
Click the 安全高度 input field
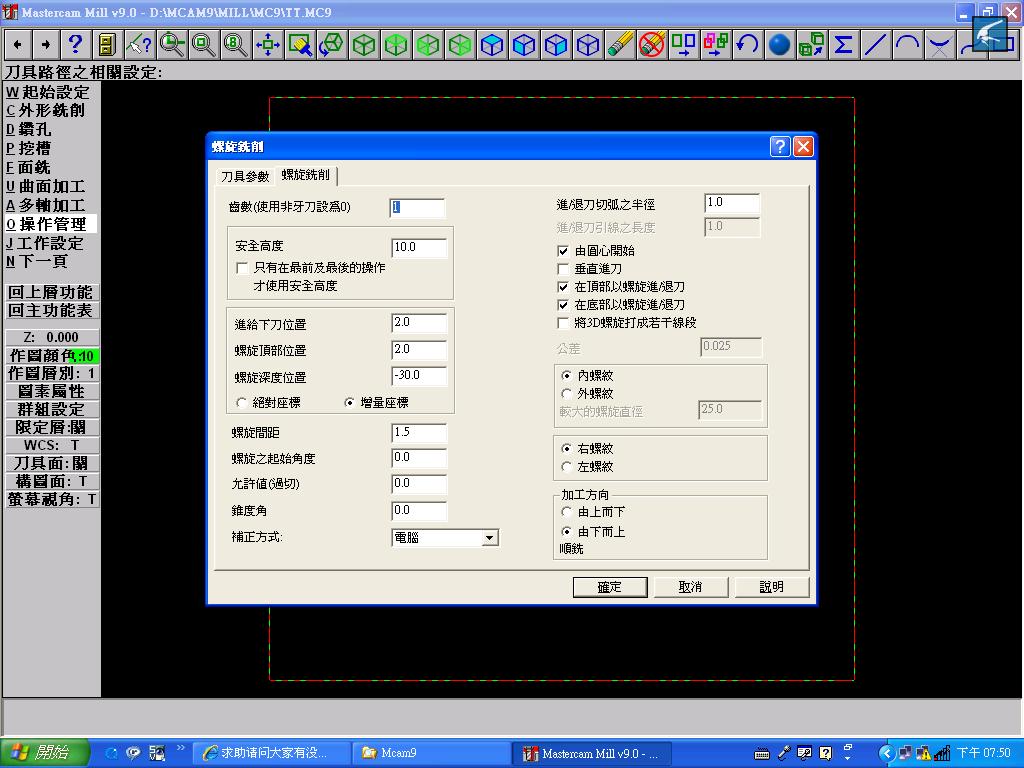pos(419,247)
